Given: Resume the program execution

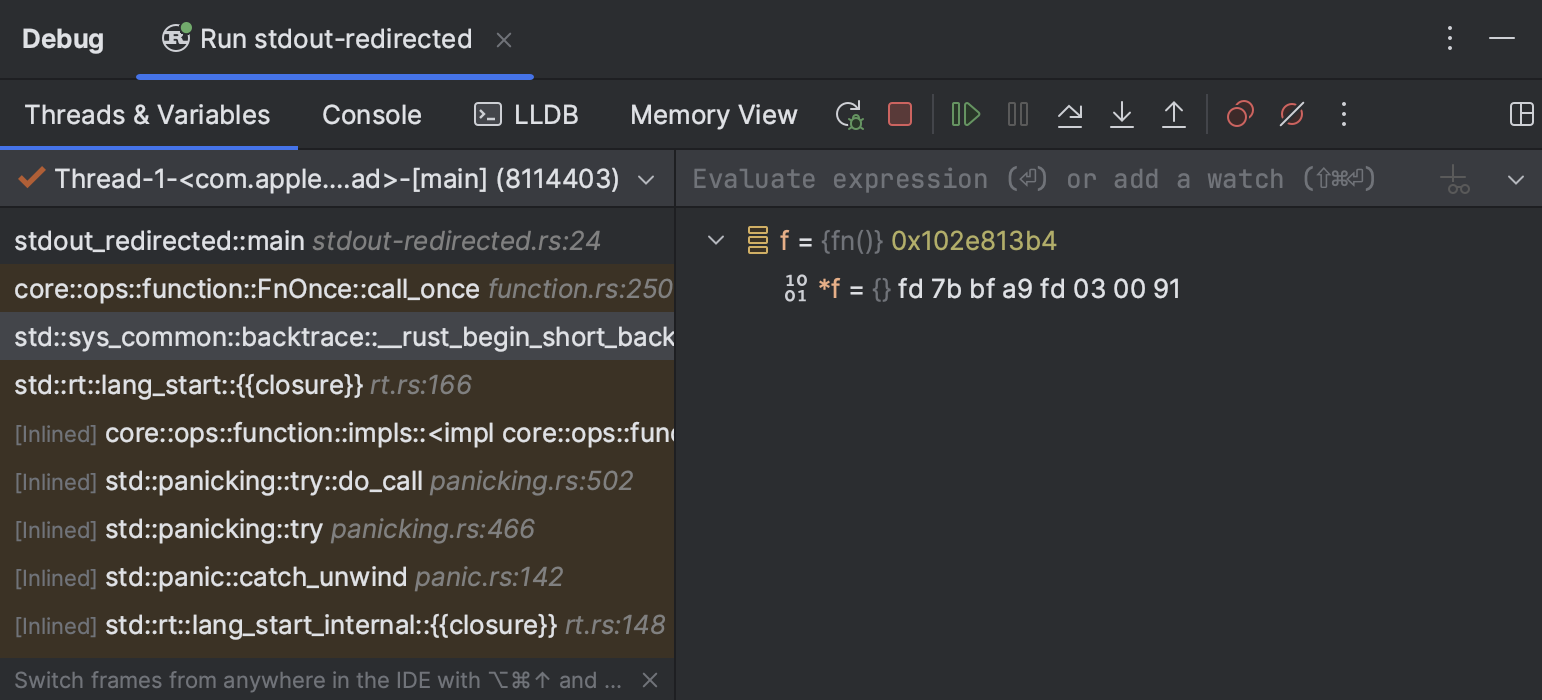Looking at the screenshot, I should click(964, 114).
